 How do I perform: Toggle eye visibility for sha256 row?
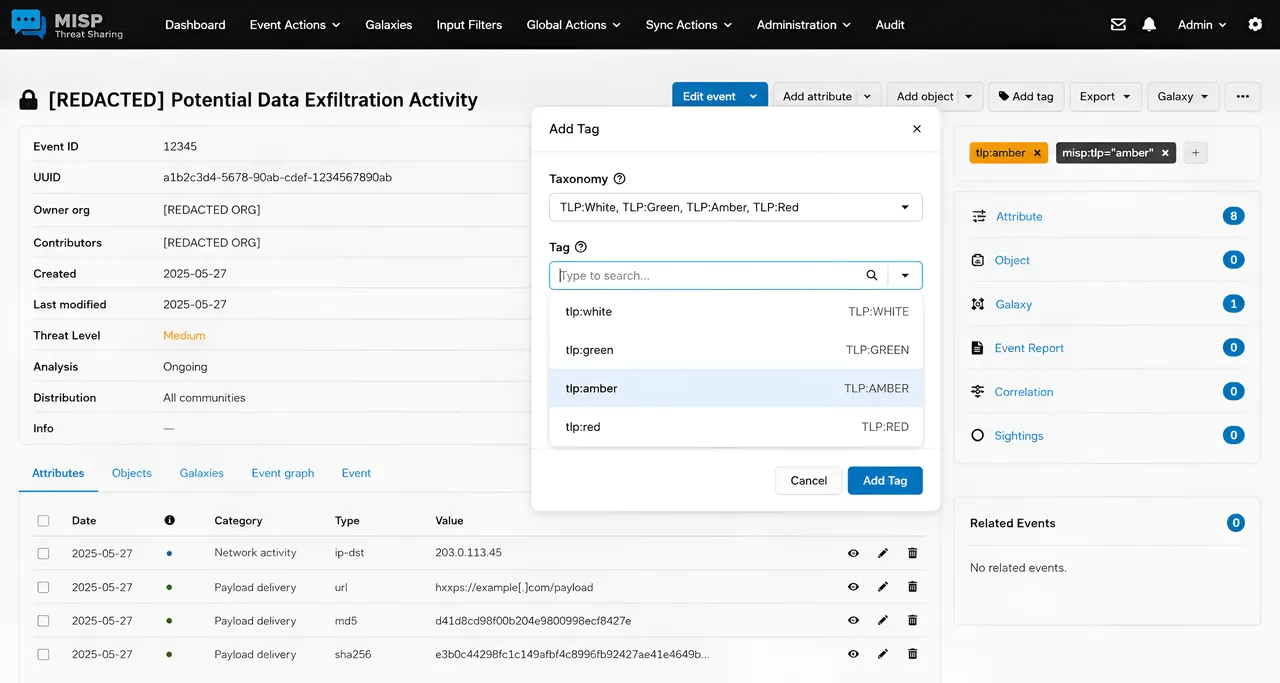[853, 654]
